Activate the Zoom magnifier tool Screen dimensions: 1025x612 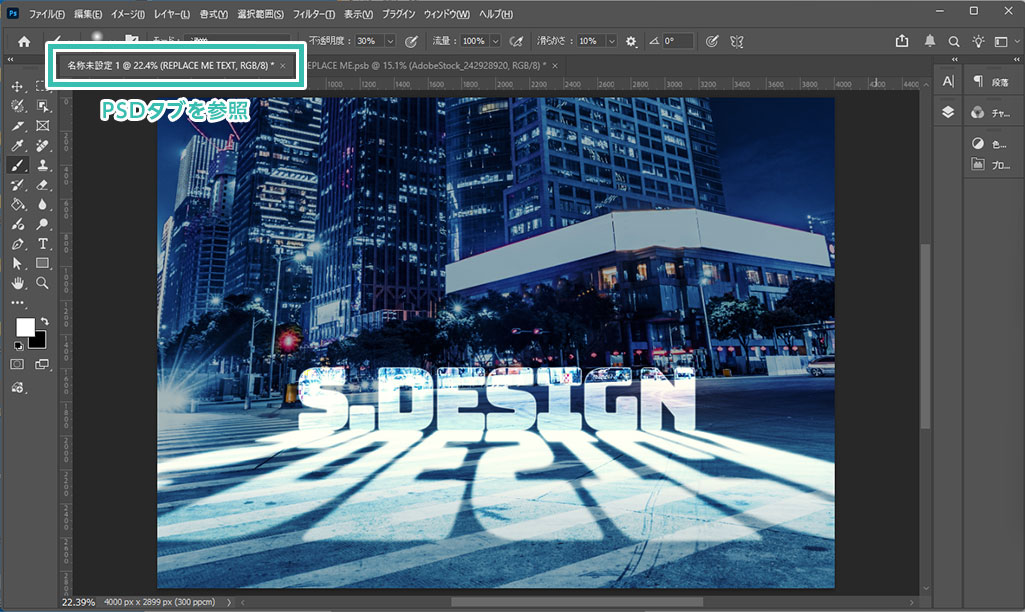coord(43,283)
